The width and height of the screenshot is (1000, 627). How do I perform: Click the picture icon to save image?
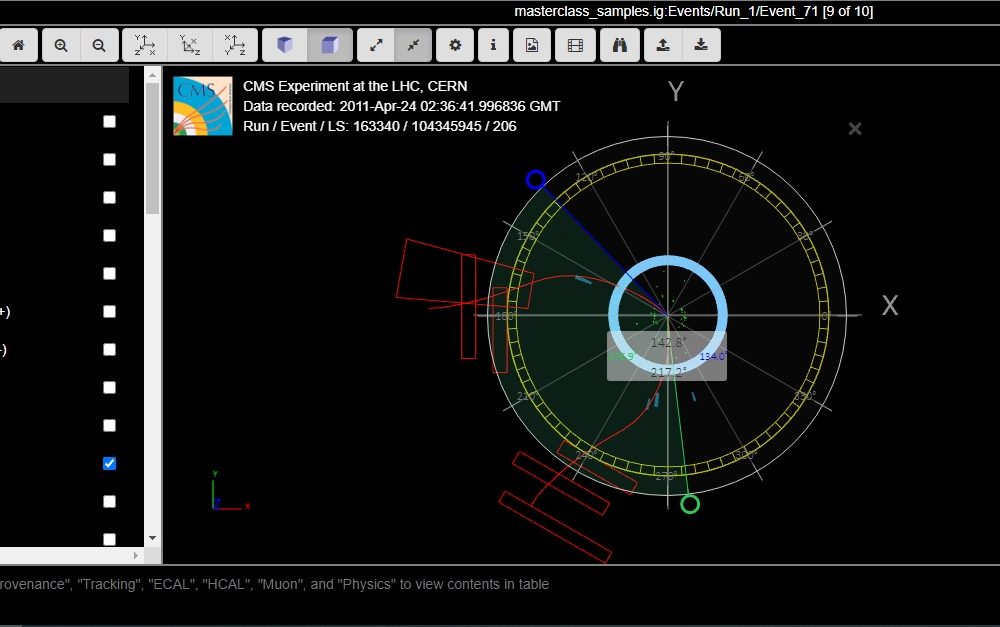(532, 45)
